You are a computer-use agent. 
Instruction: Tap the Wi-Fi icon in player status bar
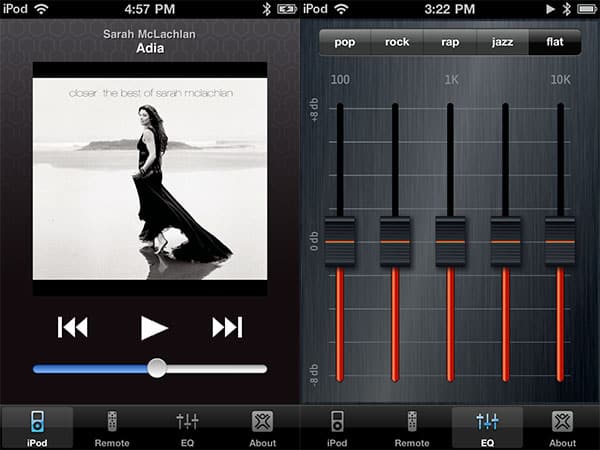point(41,9)
